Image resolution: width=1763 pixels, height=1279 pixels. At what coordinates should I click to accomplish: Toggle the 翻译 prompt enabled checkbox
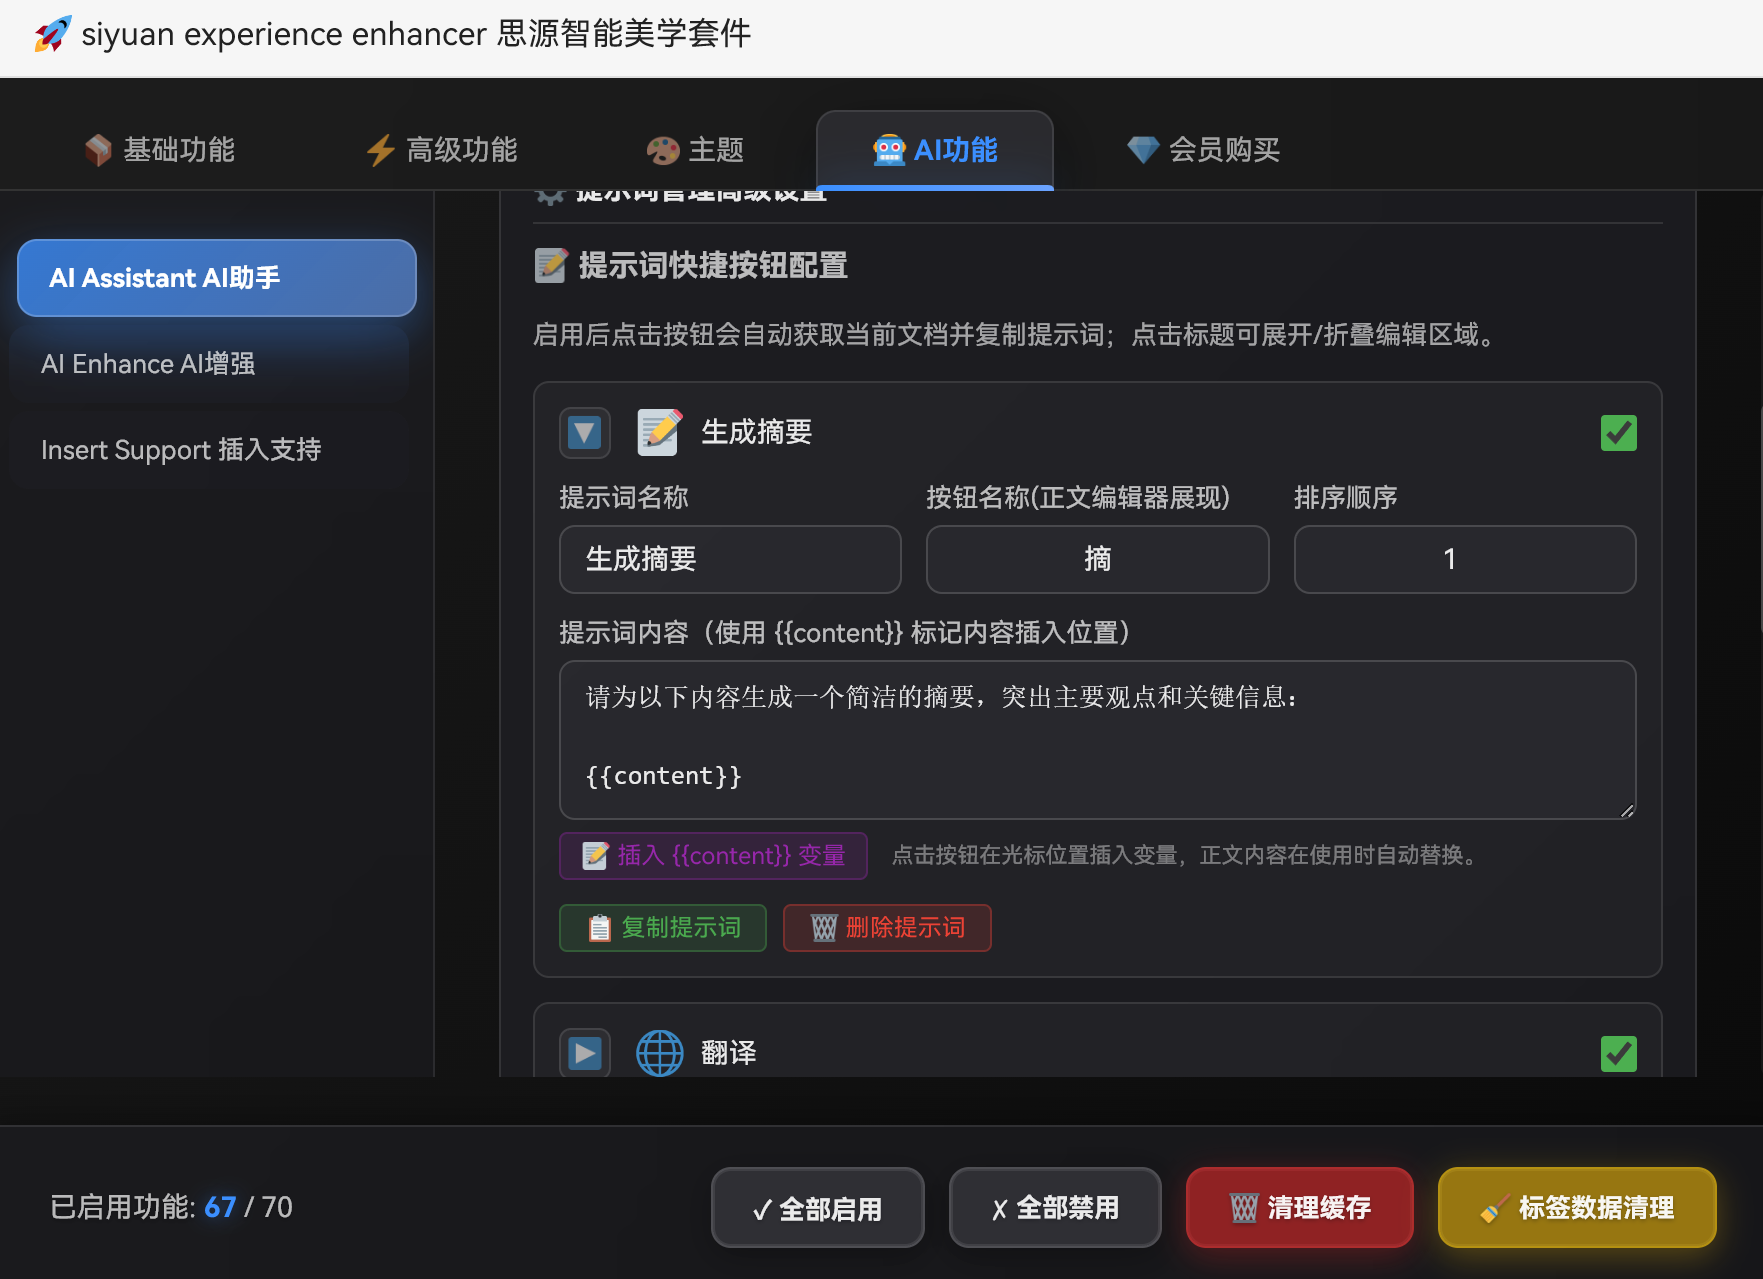point(1619,1054)
